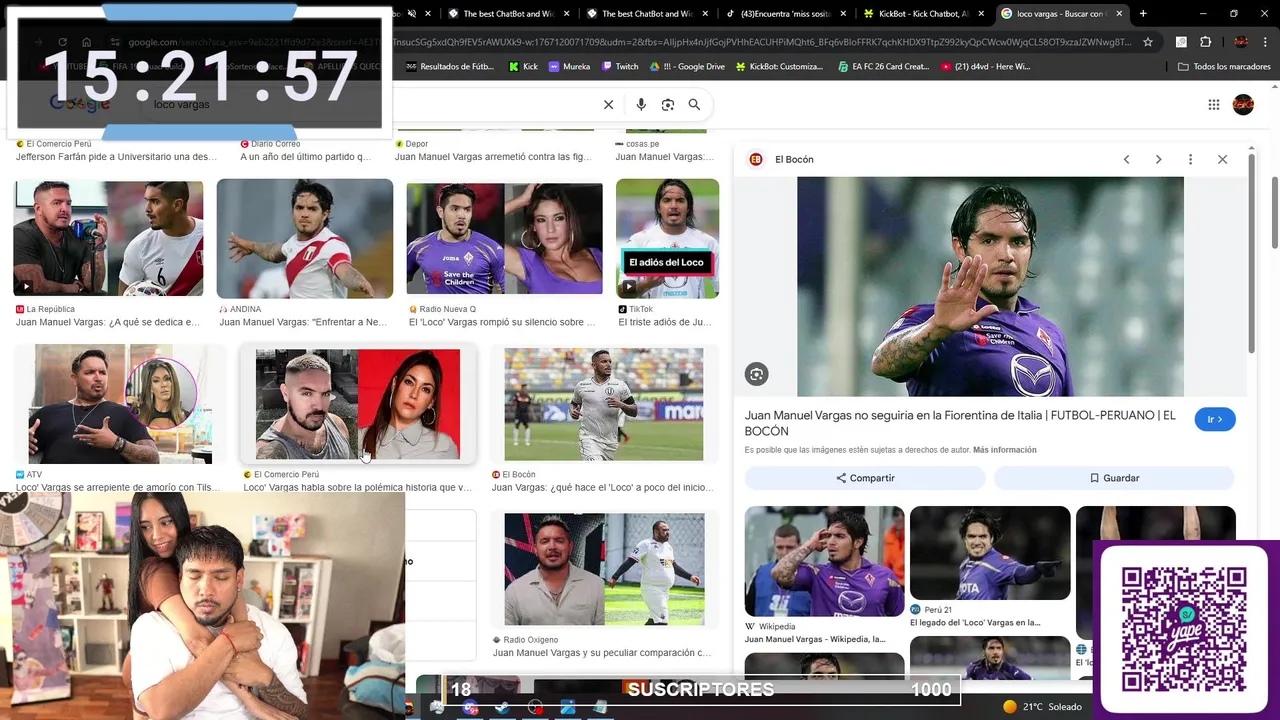Open Radio Nueva Q image result

coord(504,239)
